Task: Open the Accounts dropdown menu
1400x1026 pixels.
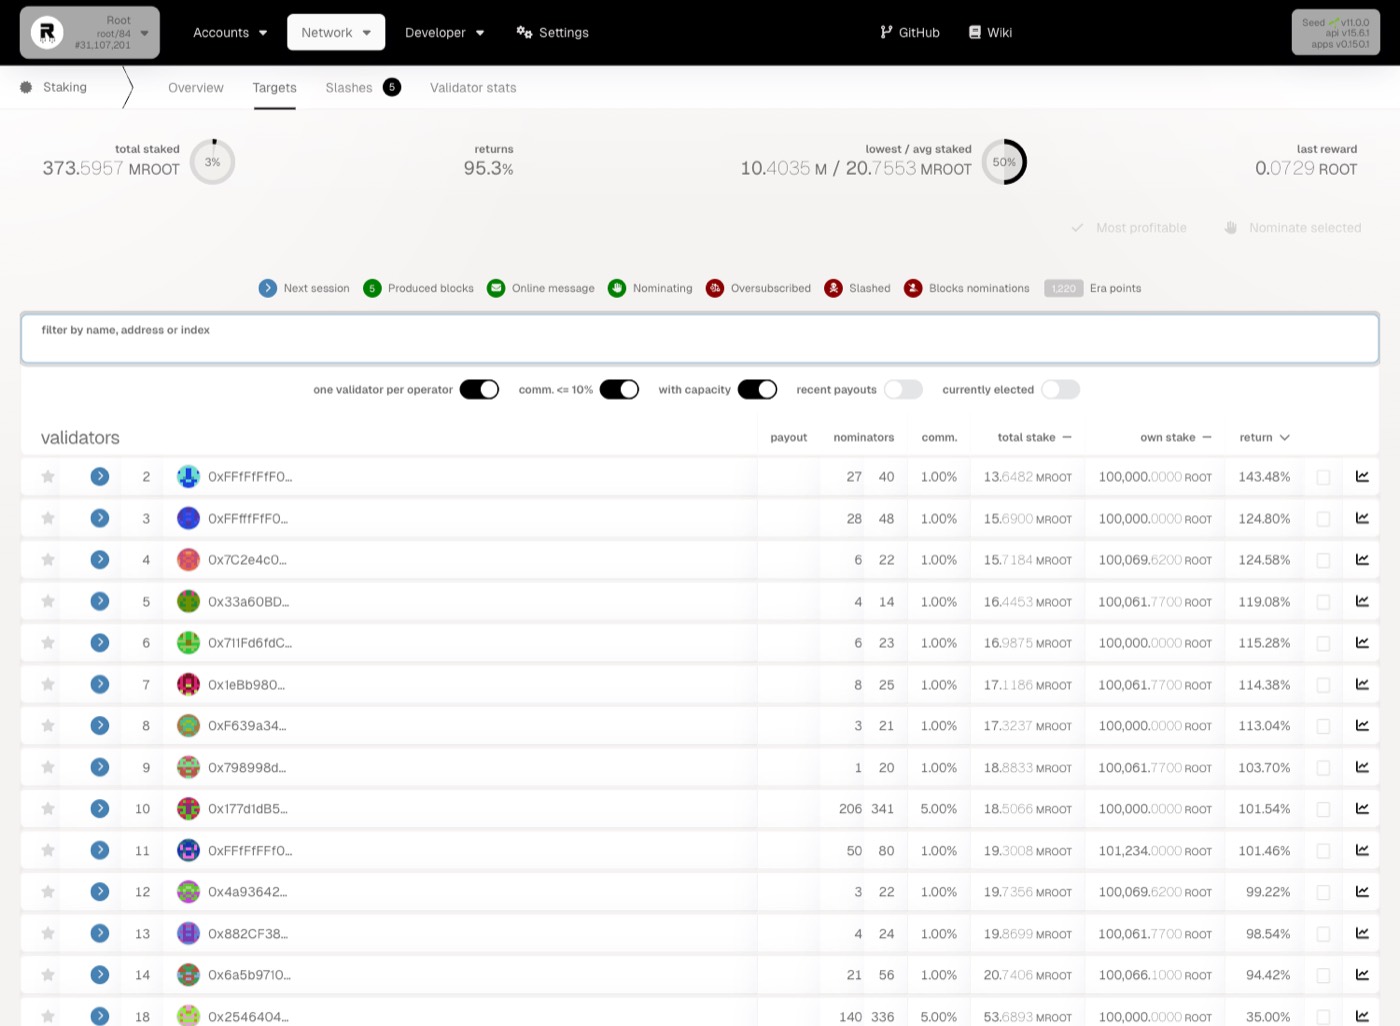Action: click(230, 33)
